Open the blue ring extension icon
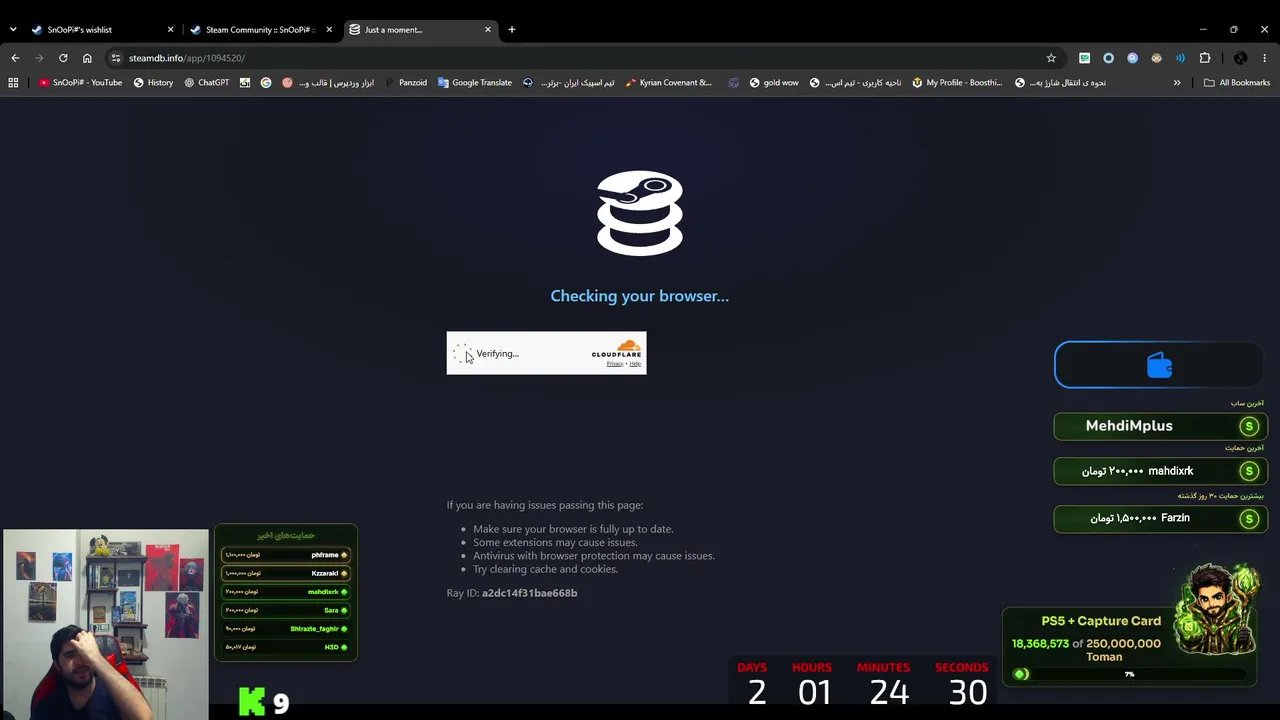Image resolution: width=1280 pixels, height=720 pixels. 1108,58
